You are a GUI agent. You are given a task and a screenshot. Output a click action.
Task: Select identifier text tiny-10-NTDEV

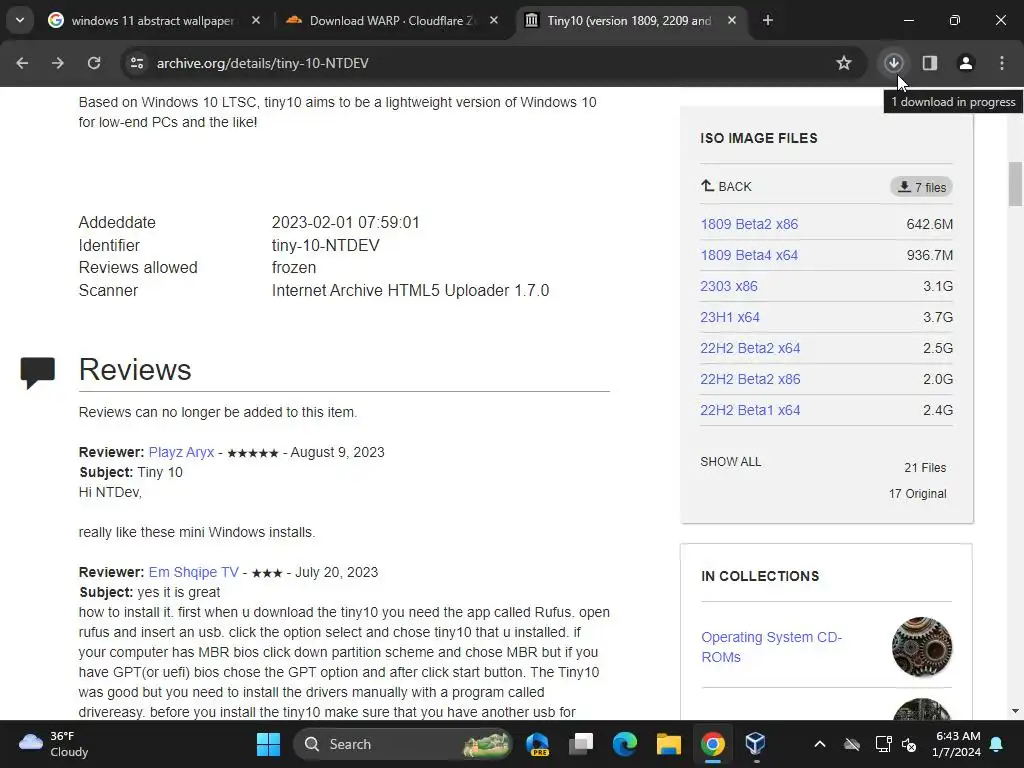(x=325, y=246)
